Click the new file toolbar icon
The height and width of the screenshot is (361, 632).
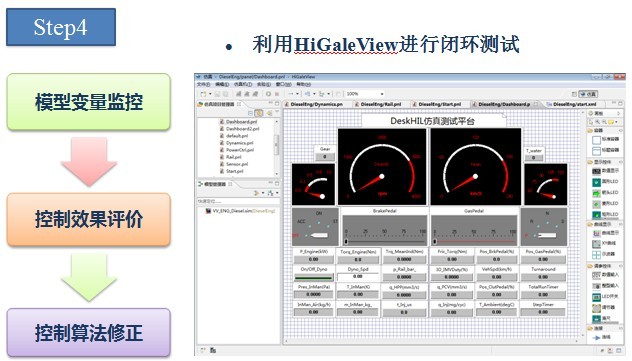point(204,94)
